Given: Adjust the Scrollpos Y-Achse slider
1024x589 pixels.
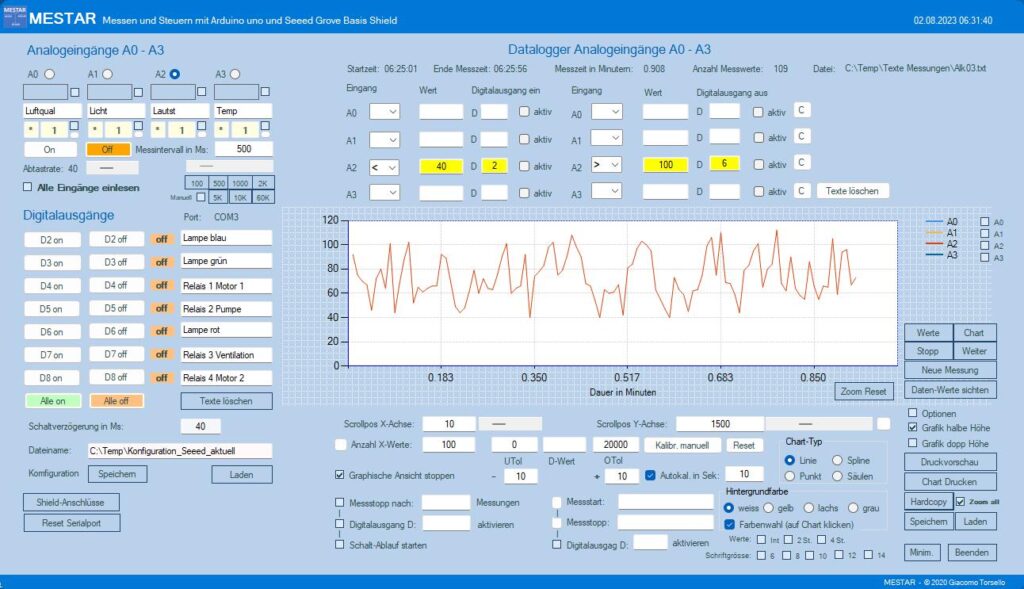Looking at the screenshot, I should [x=815, y=424].
